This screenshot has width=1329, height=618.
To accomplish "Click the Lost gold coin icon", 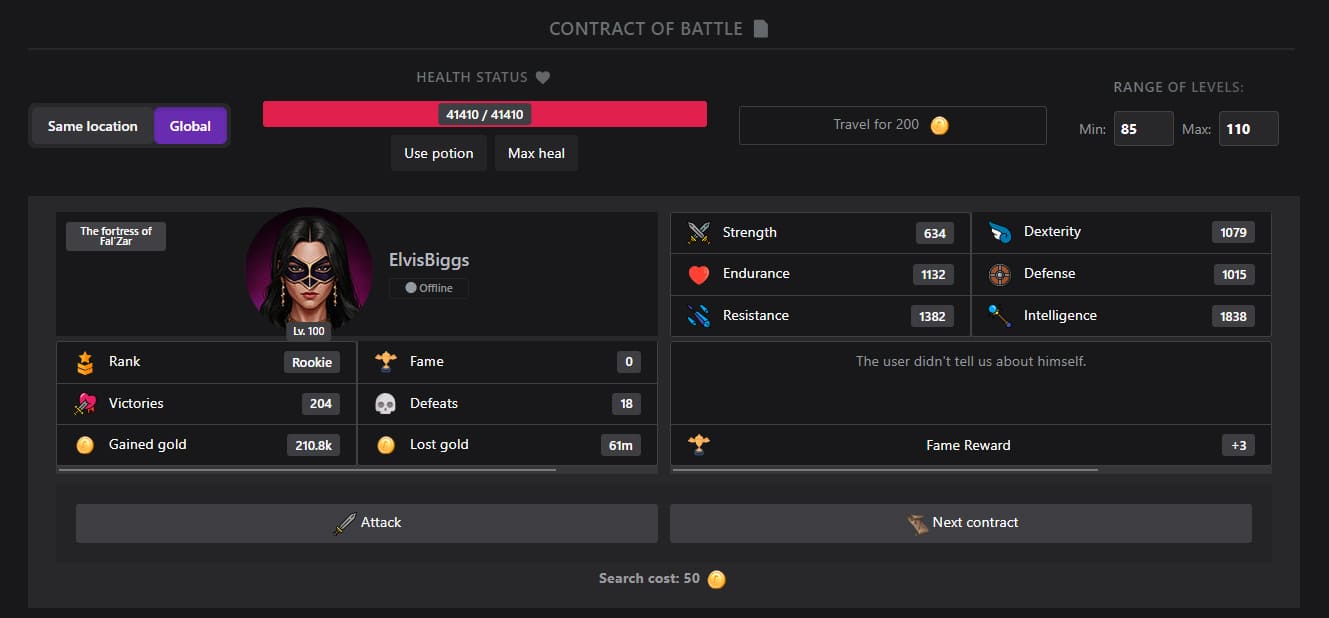I will pyautogui.click(x=386, y=445).
